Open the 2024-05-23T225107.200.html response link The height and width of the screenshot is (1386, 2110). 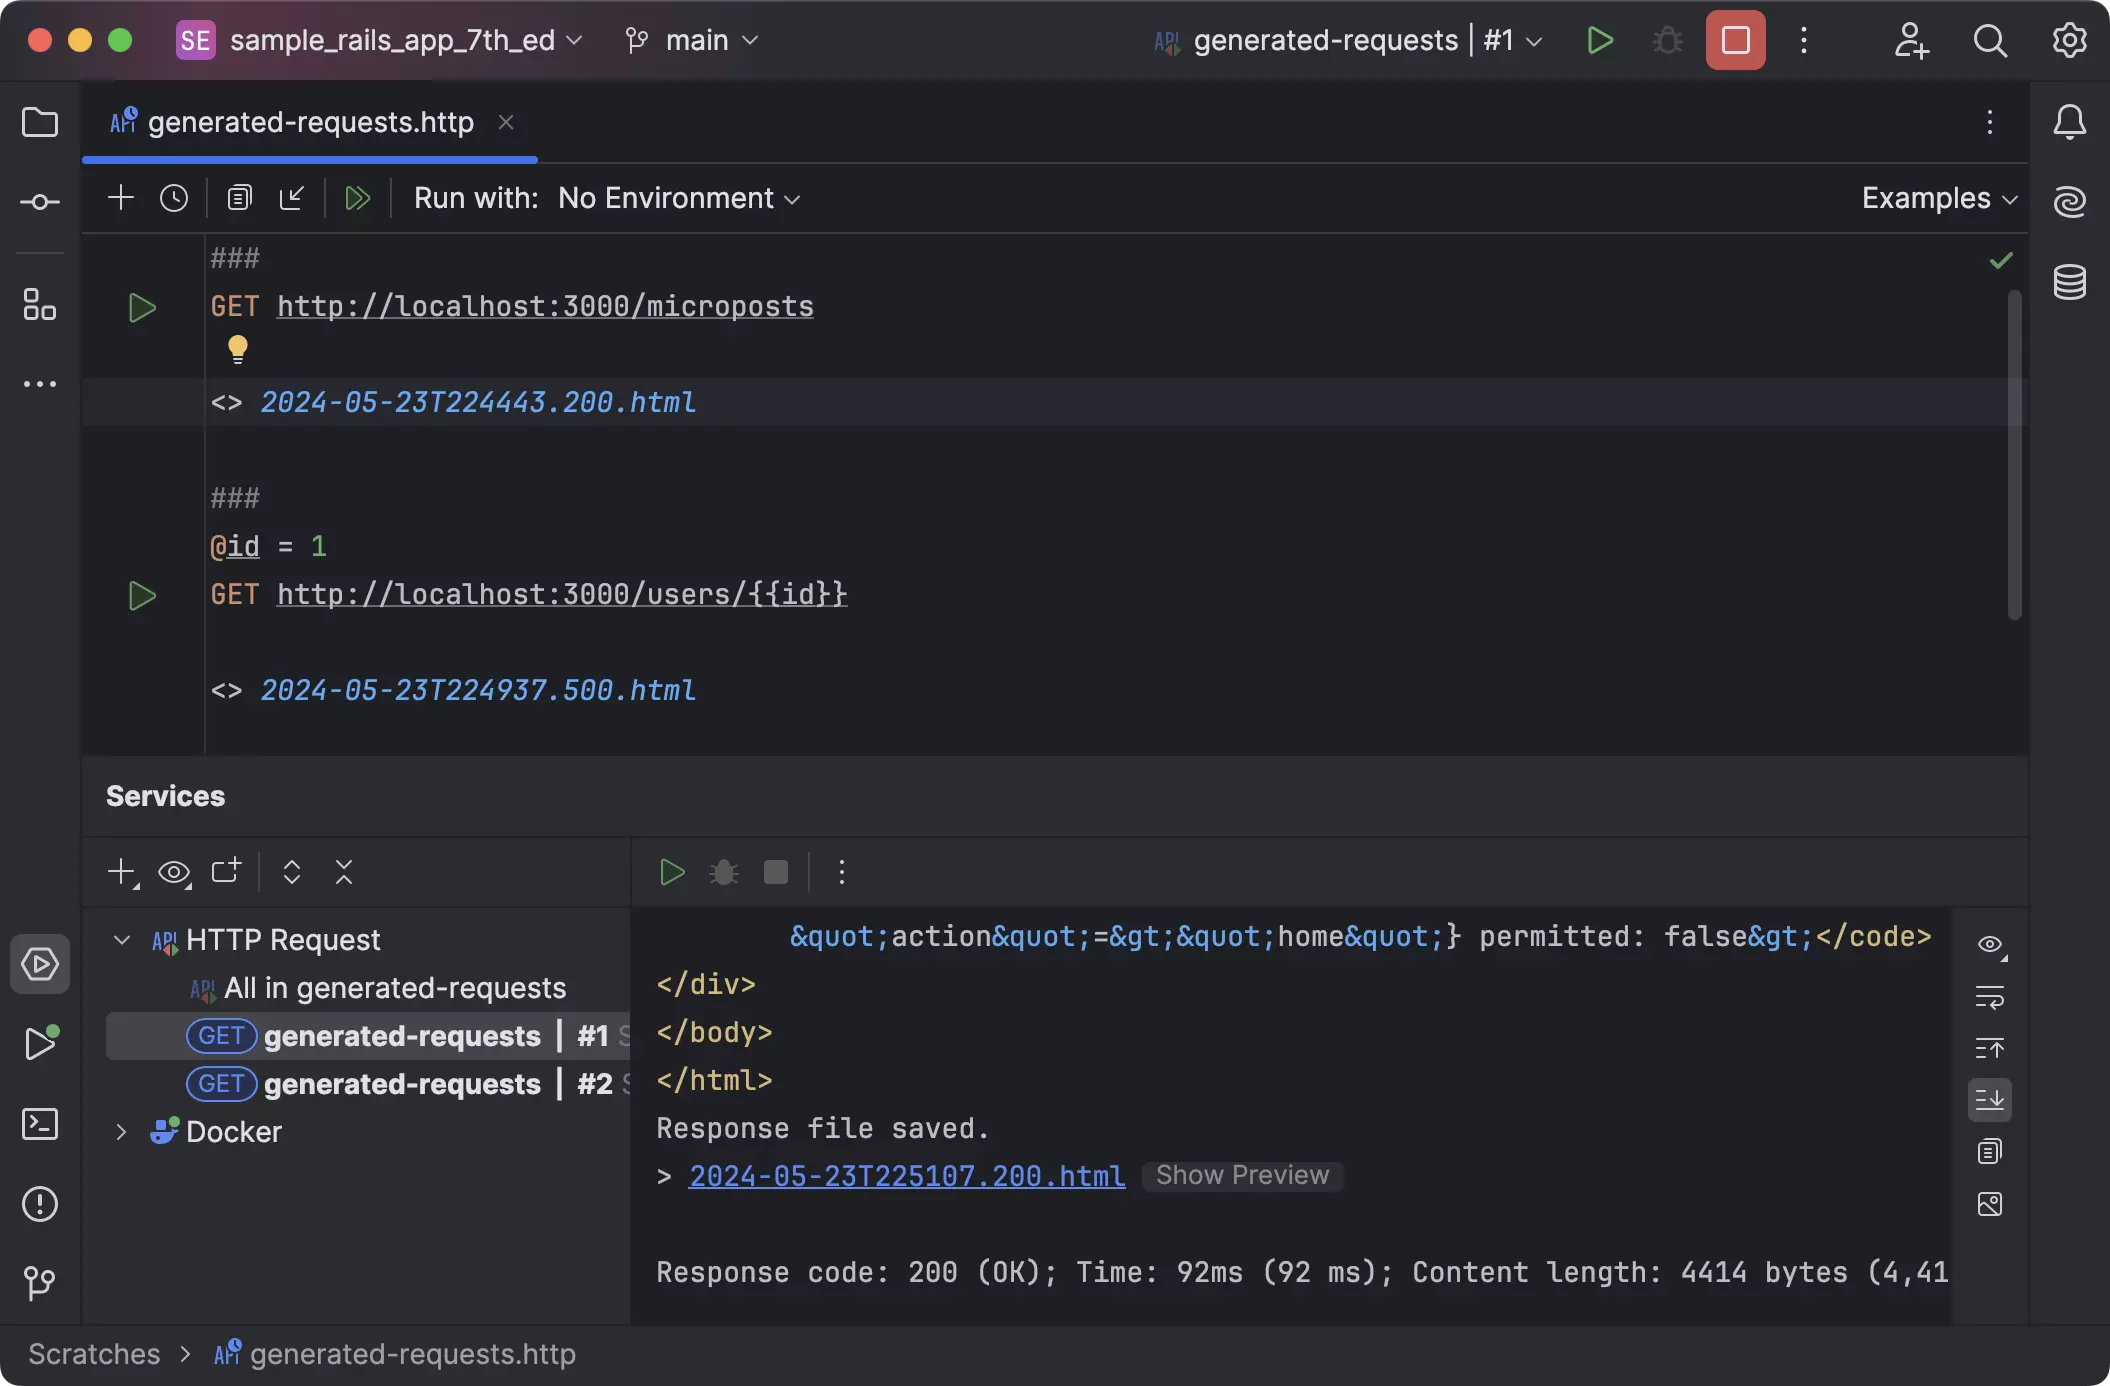click(906, 1176)
